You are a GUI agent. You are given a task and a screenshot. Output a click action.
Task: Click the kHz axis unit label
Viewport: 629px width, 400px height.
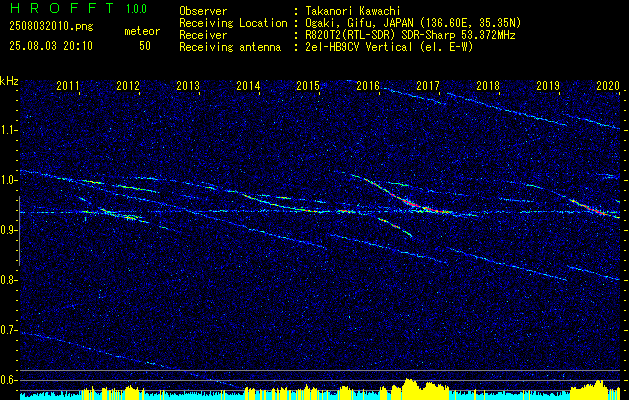point(9,81)
